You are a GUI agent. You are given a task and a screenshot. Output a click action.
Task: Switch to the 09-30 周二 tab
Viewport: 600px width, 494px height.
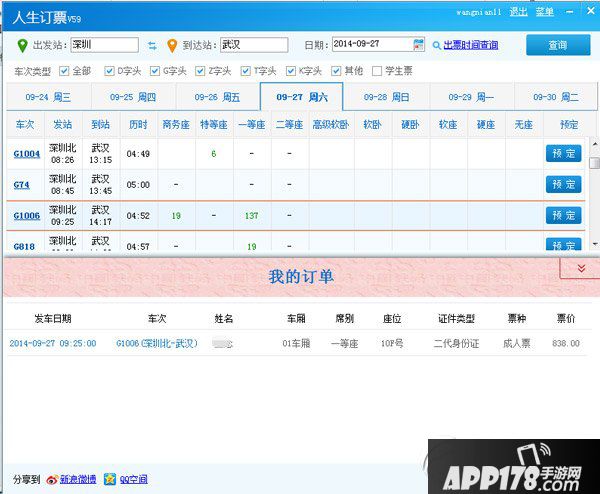click(556, 97)
